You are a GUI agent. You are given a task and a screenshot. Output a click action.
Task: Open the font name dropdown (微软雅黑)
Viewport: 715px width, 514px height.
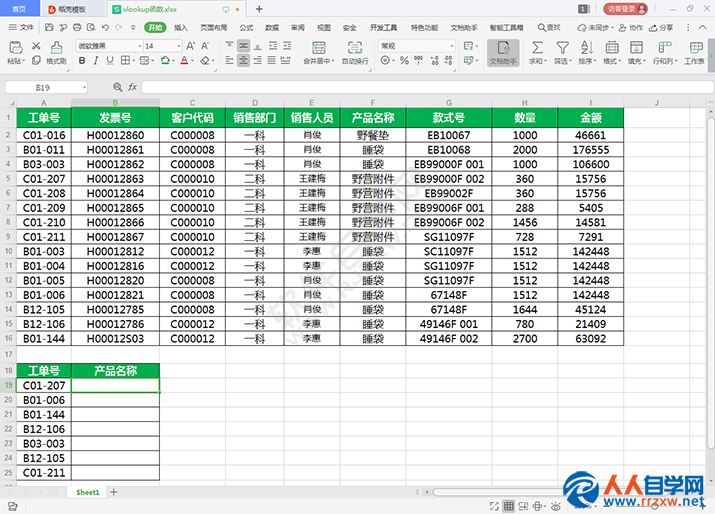[x=140, y=46]
